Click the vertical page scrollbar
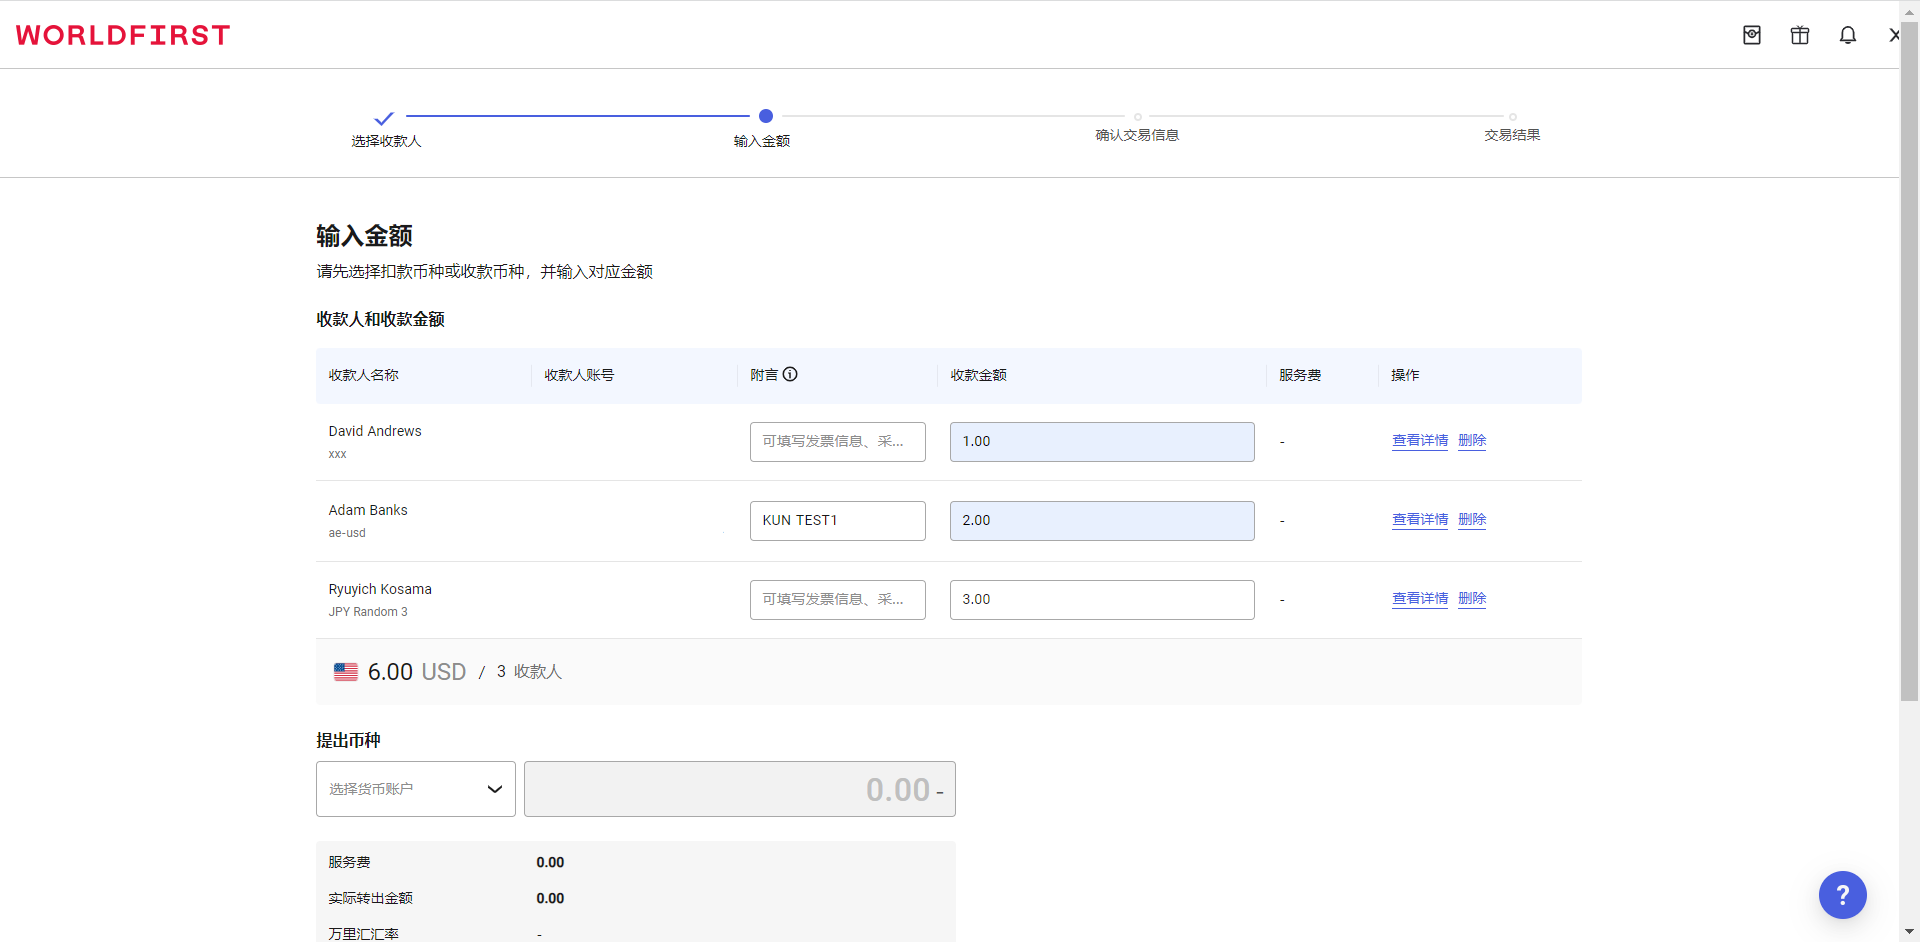1920x942 pixels. click(x=1909, y=360)
